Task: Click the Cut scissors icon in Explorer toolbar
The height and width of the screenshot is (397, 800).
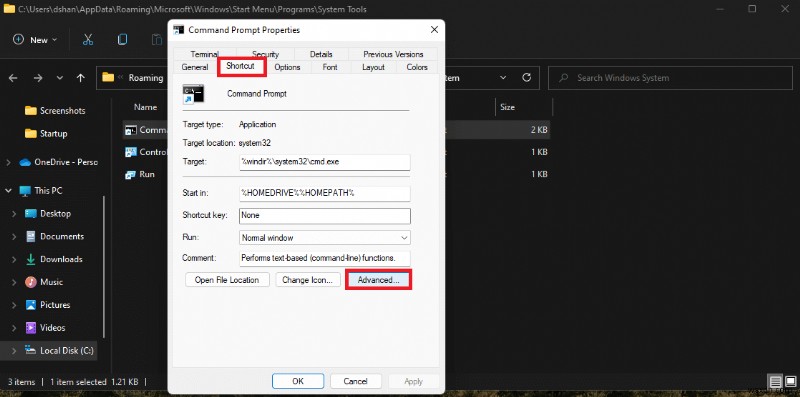Action: click(88, 40)
